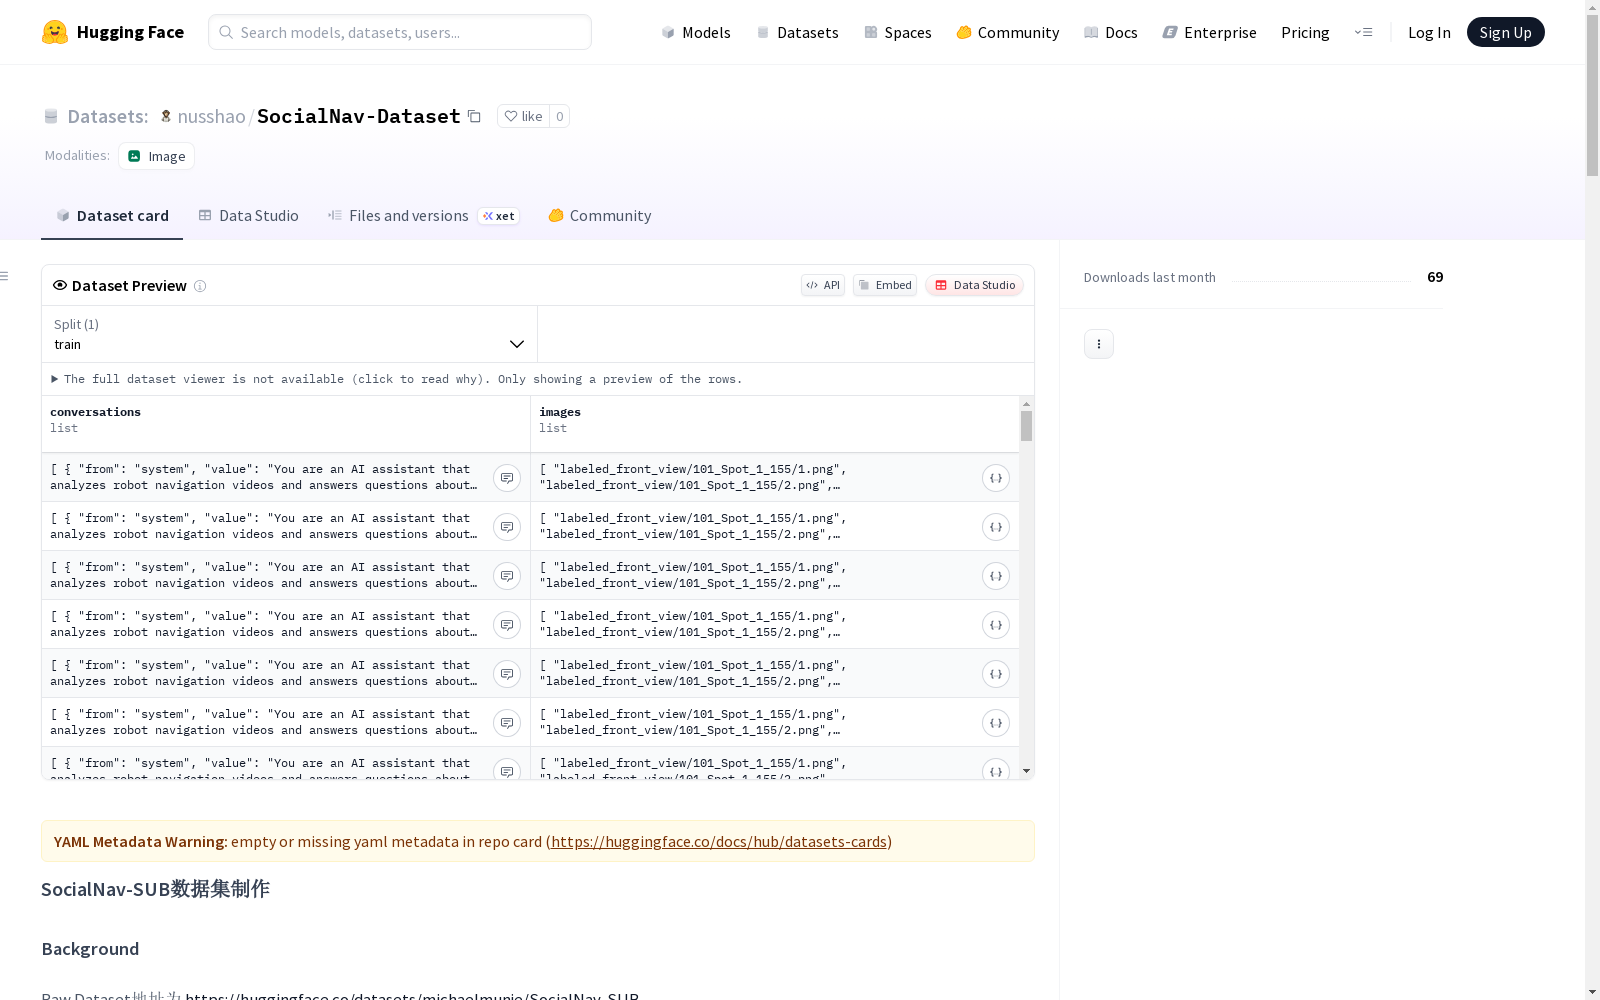Click the page vertical scrollbar thumb
The image size is (1600, 1000).
coord(1592,95)
